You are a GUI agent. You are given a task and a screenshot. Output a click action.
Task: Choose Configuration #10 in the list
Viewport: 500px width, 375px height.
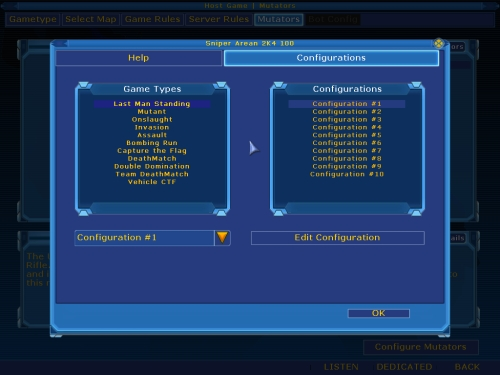tap(347, 174)
